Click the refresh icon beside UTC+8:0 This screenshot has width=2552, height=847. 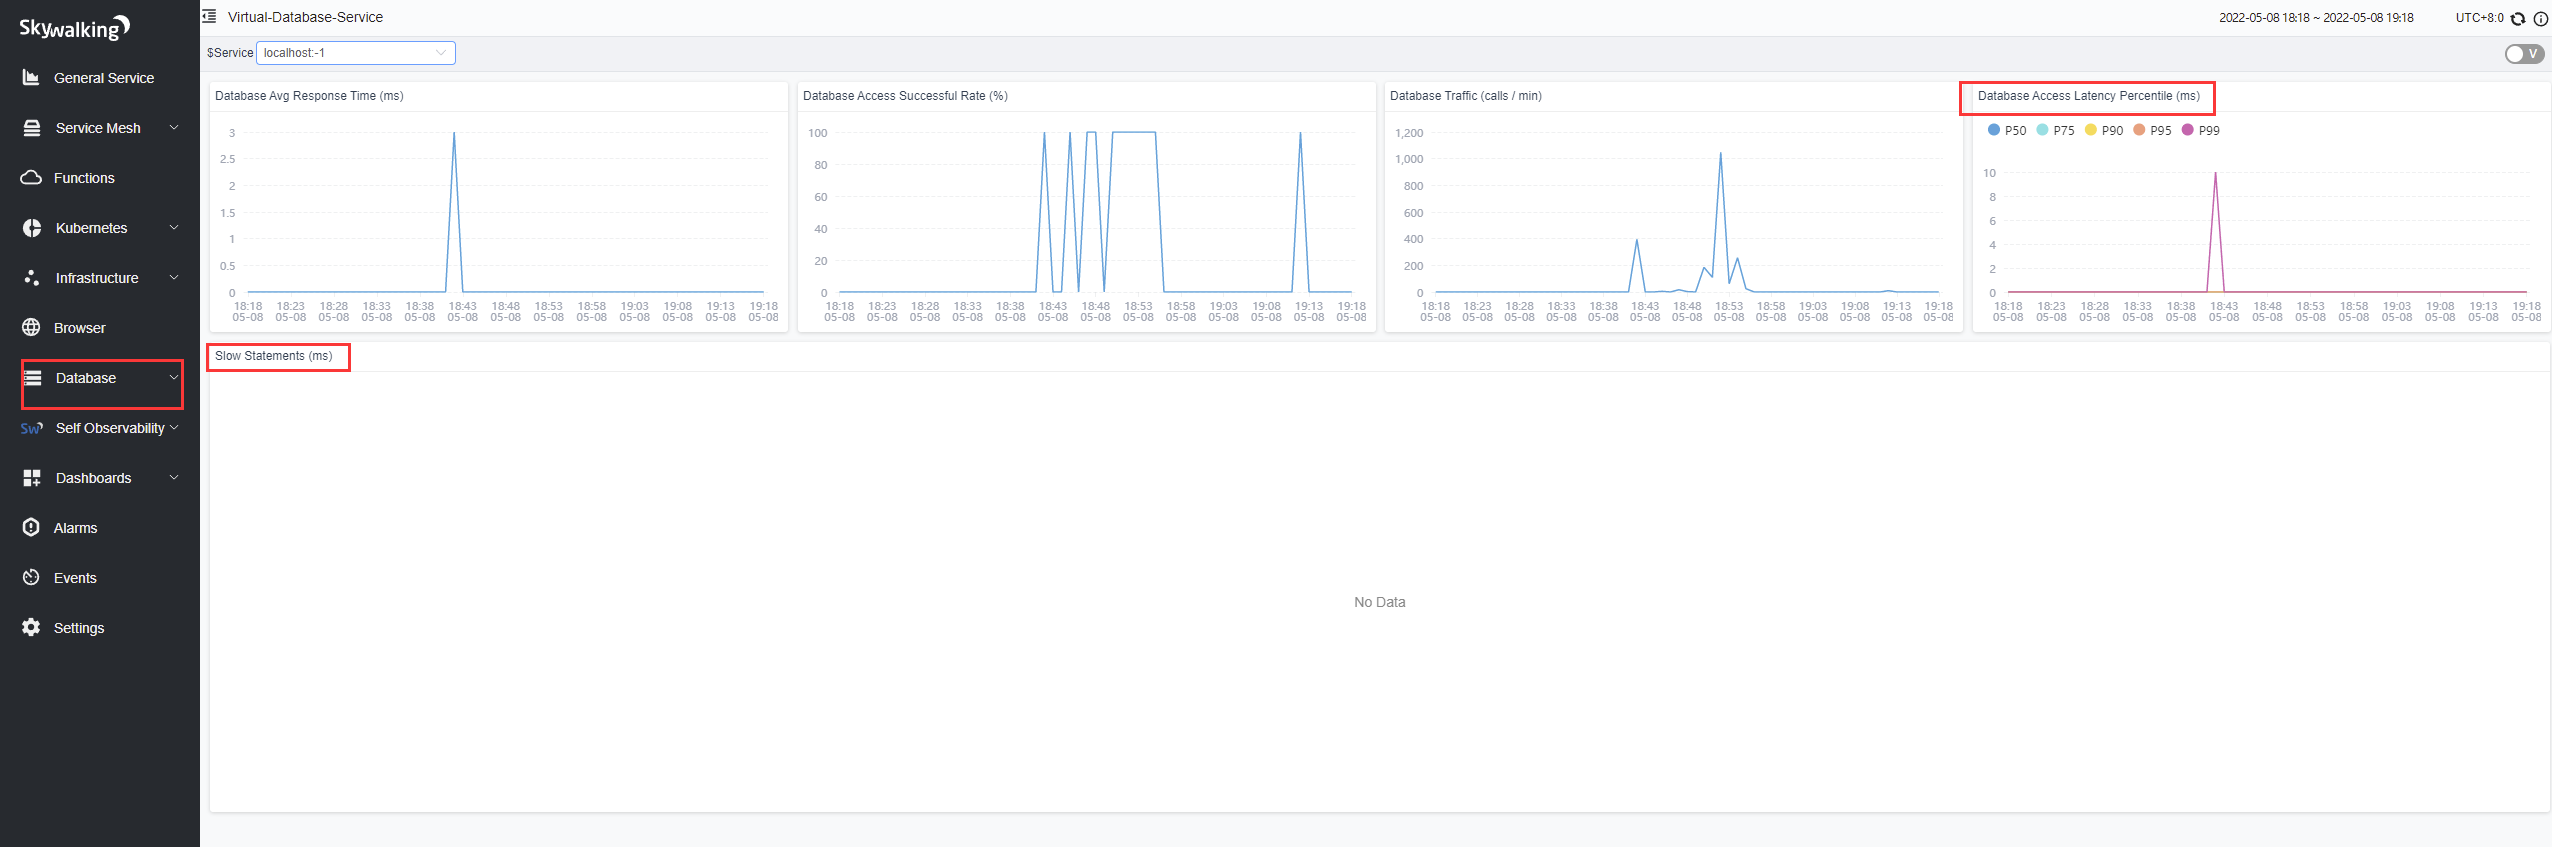click(x=2518, y=18)
